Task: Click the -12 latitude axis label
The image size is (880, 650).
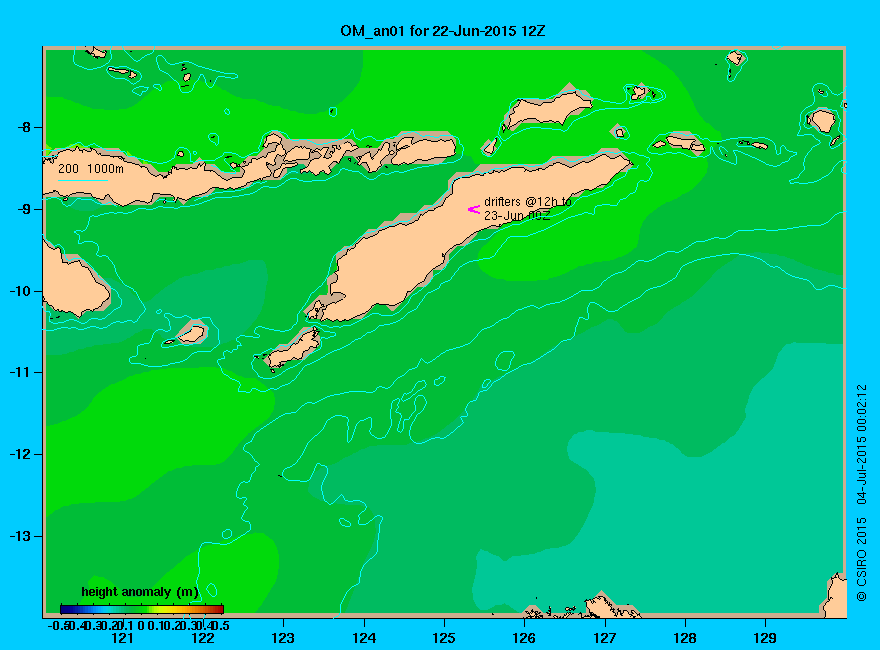Action: pyautogui.click(x=20, y=454)
